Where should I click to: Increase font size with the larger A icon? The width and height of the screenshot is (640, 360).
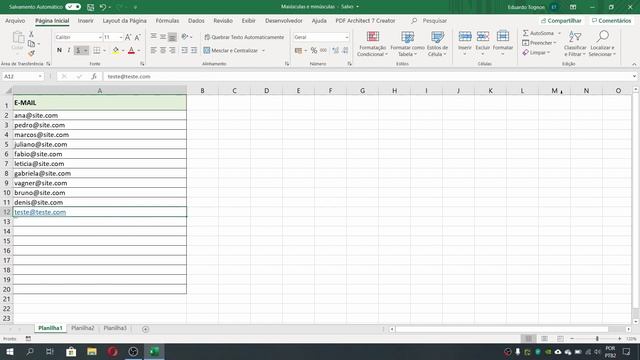click(x=128, y=37)
